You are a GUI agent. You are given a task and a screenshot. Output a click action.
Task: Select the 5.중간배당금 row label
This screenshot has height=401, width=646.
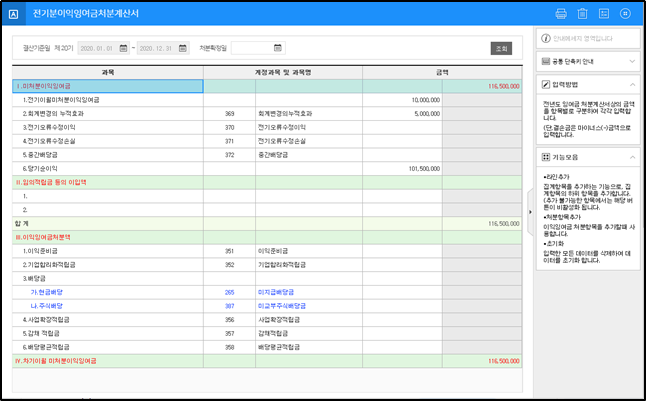[40, 155]
